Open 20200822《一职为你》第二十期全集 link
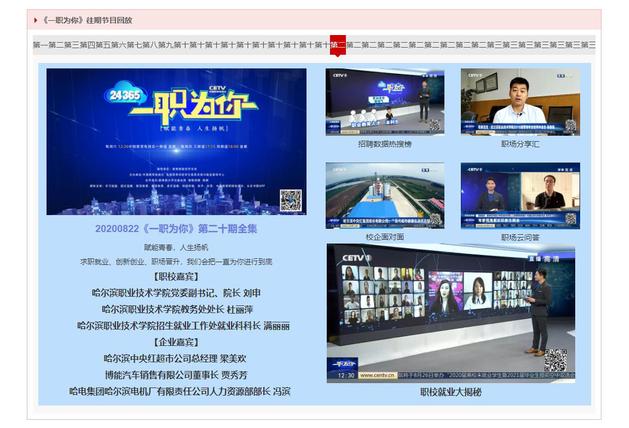This screenshot has height=428, width=629. click(176, 229)
